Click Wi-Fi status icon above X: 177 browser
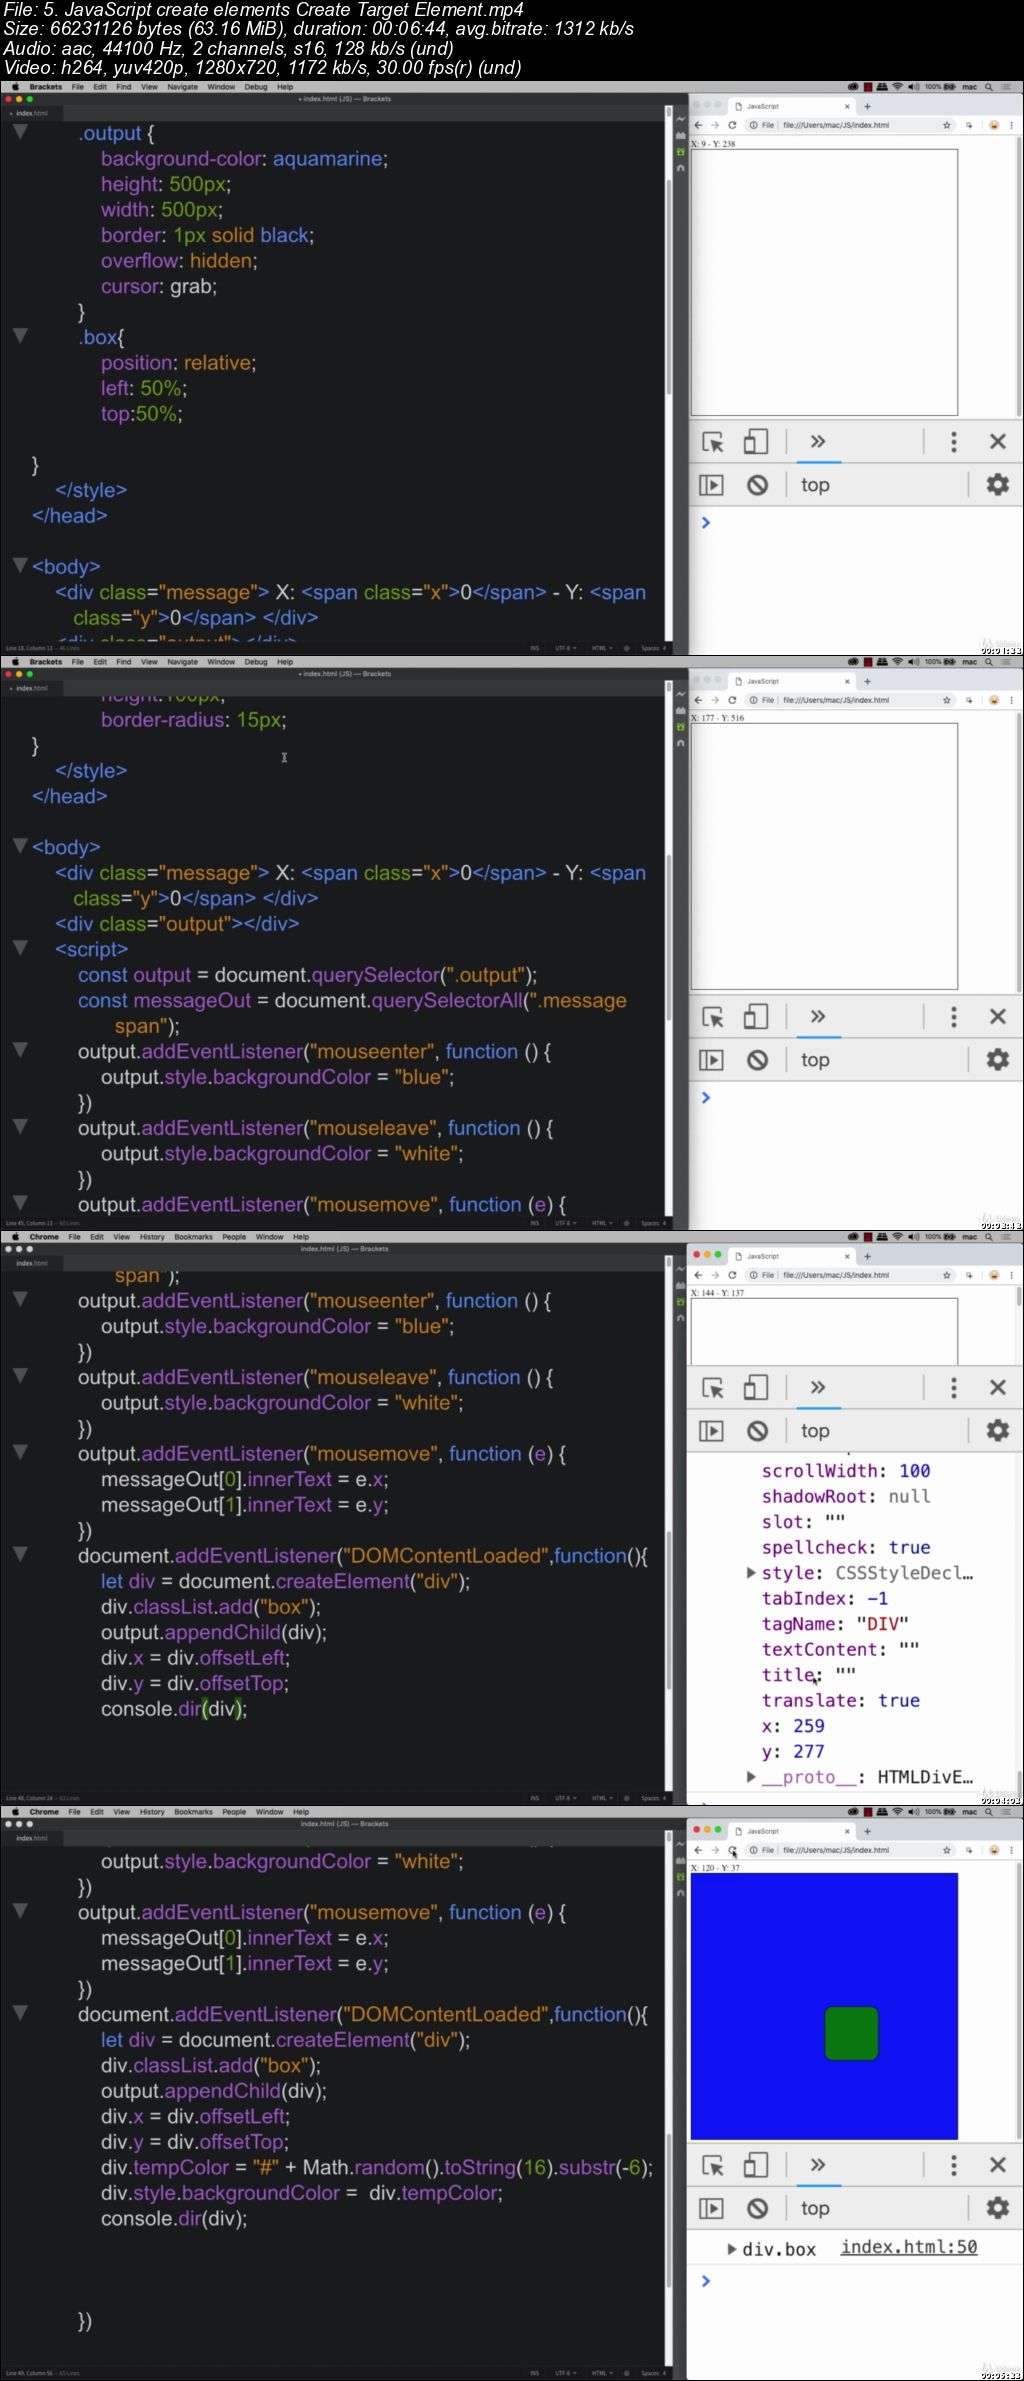Viewport: 1024px width, 2381px height. pos(898,662)
